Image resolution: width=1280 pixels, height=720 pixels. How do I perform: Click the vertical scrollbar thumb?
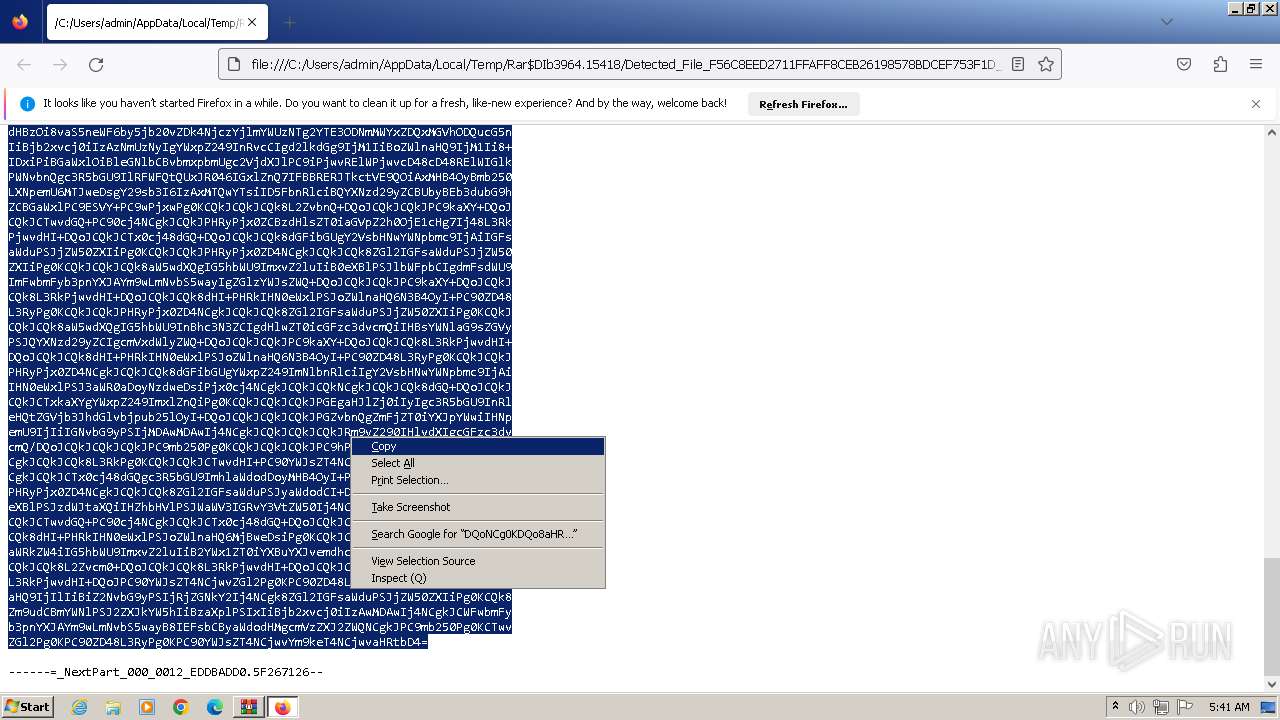1271,616
